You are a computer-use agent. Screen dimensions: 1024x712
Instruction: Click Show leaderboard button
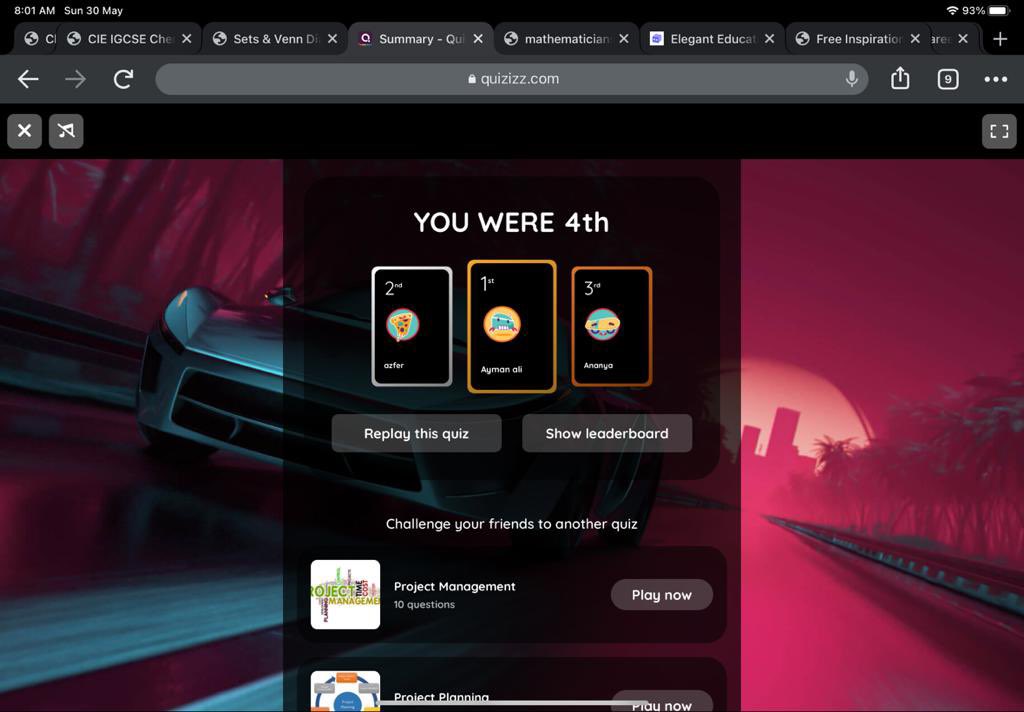pos(607,433)
